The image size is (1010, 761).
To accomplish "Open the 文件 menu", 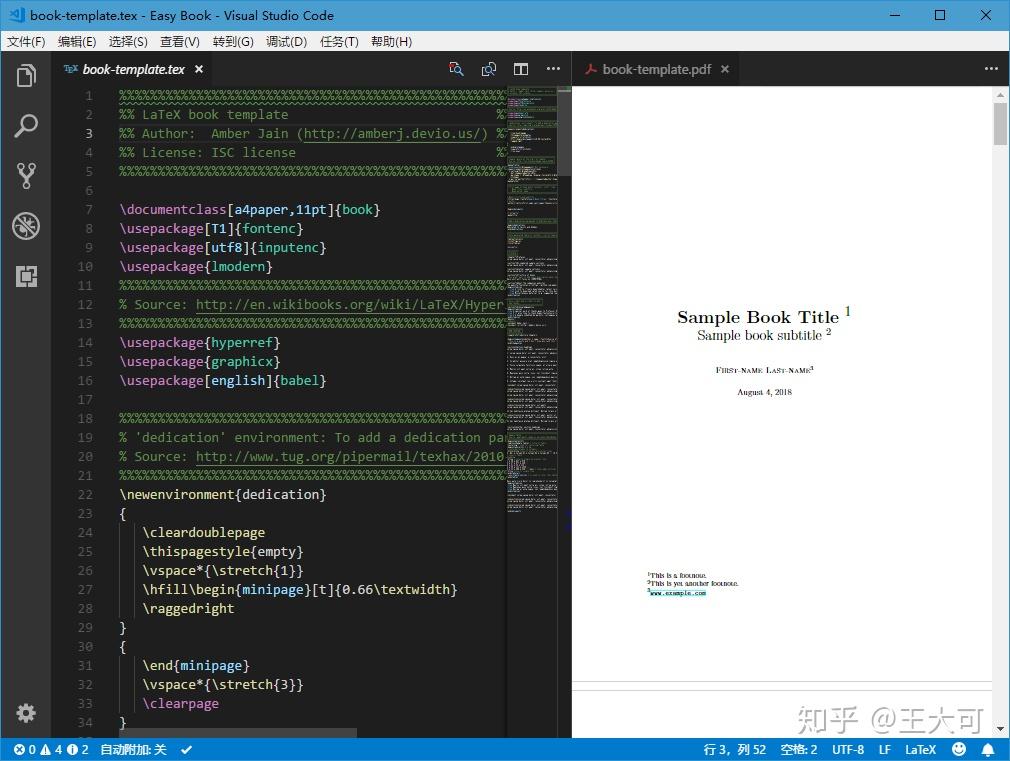I will pos(25,41).
